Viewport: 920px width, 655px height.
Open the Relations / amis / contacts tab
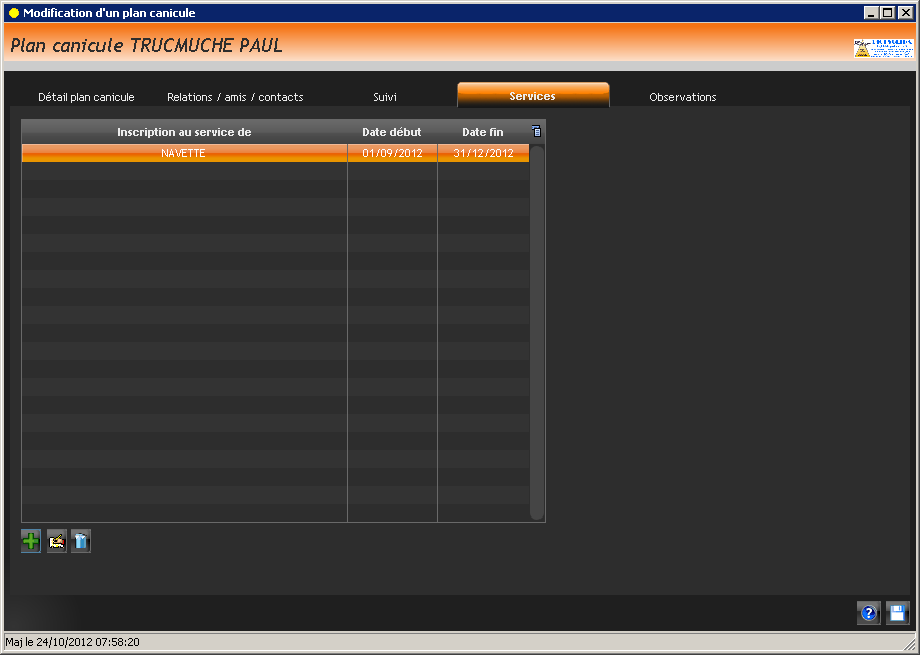click(235, 97)
